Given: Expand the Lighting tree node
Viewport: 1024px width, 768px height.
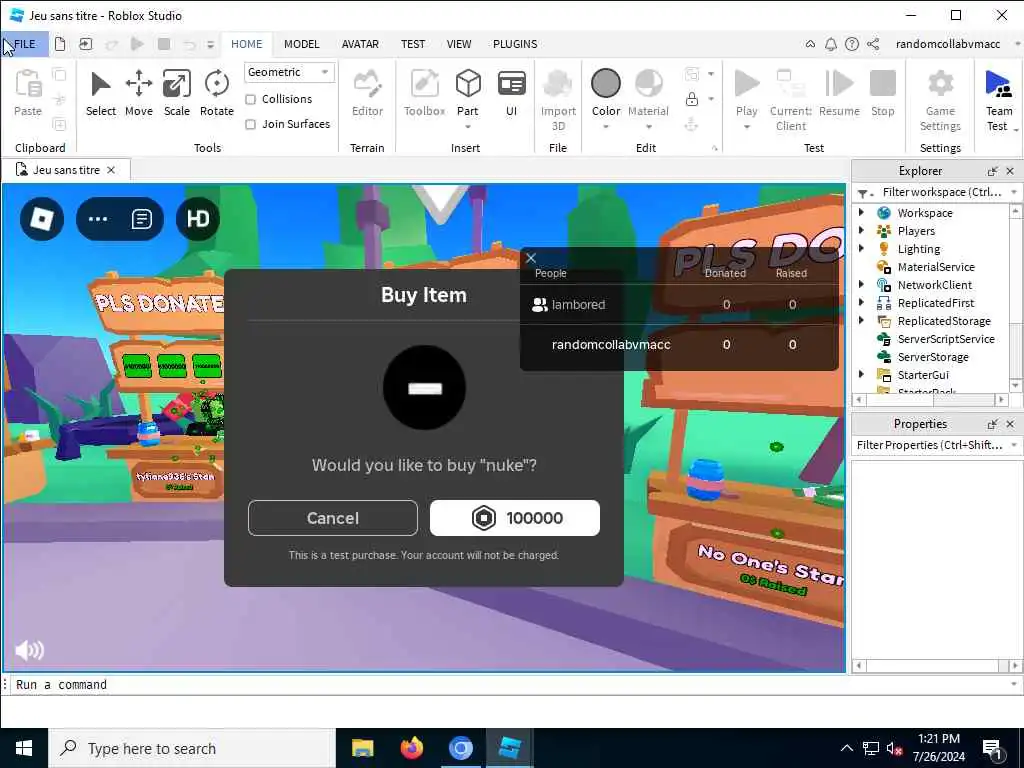Looking at the screenshot, I should [861, 248].
